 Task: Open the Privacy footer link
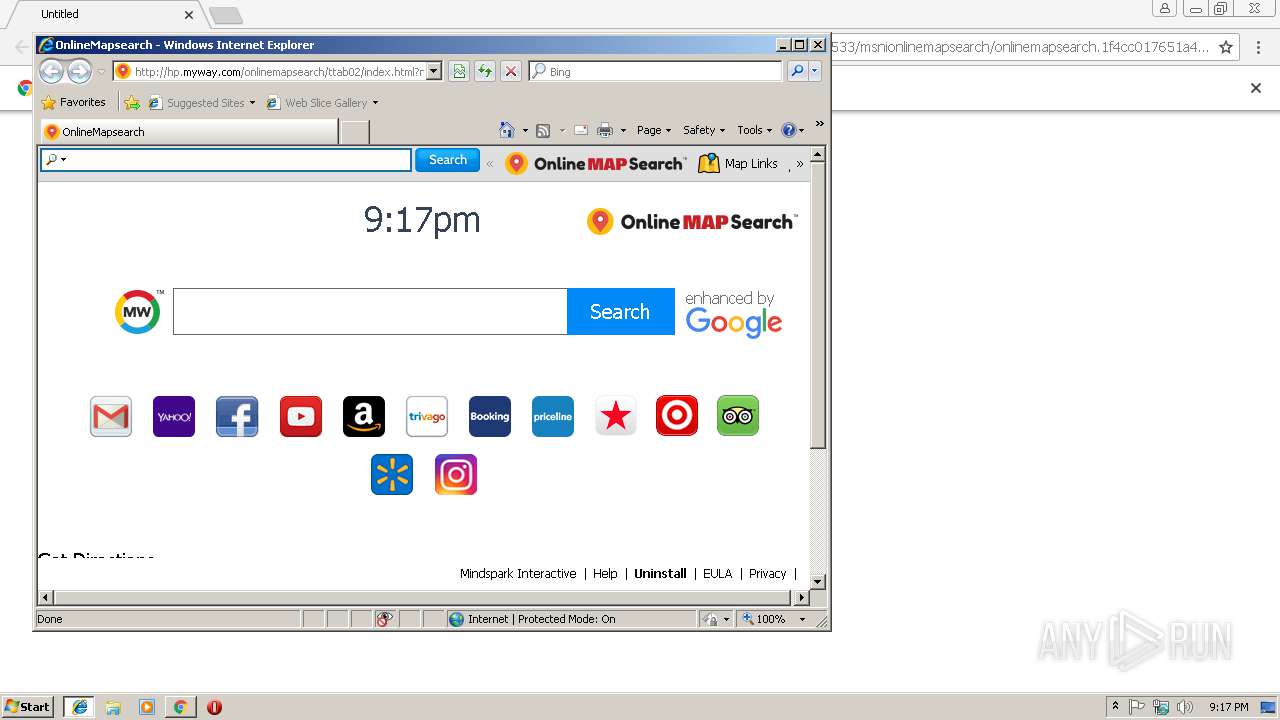[x=767, y=574]
